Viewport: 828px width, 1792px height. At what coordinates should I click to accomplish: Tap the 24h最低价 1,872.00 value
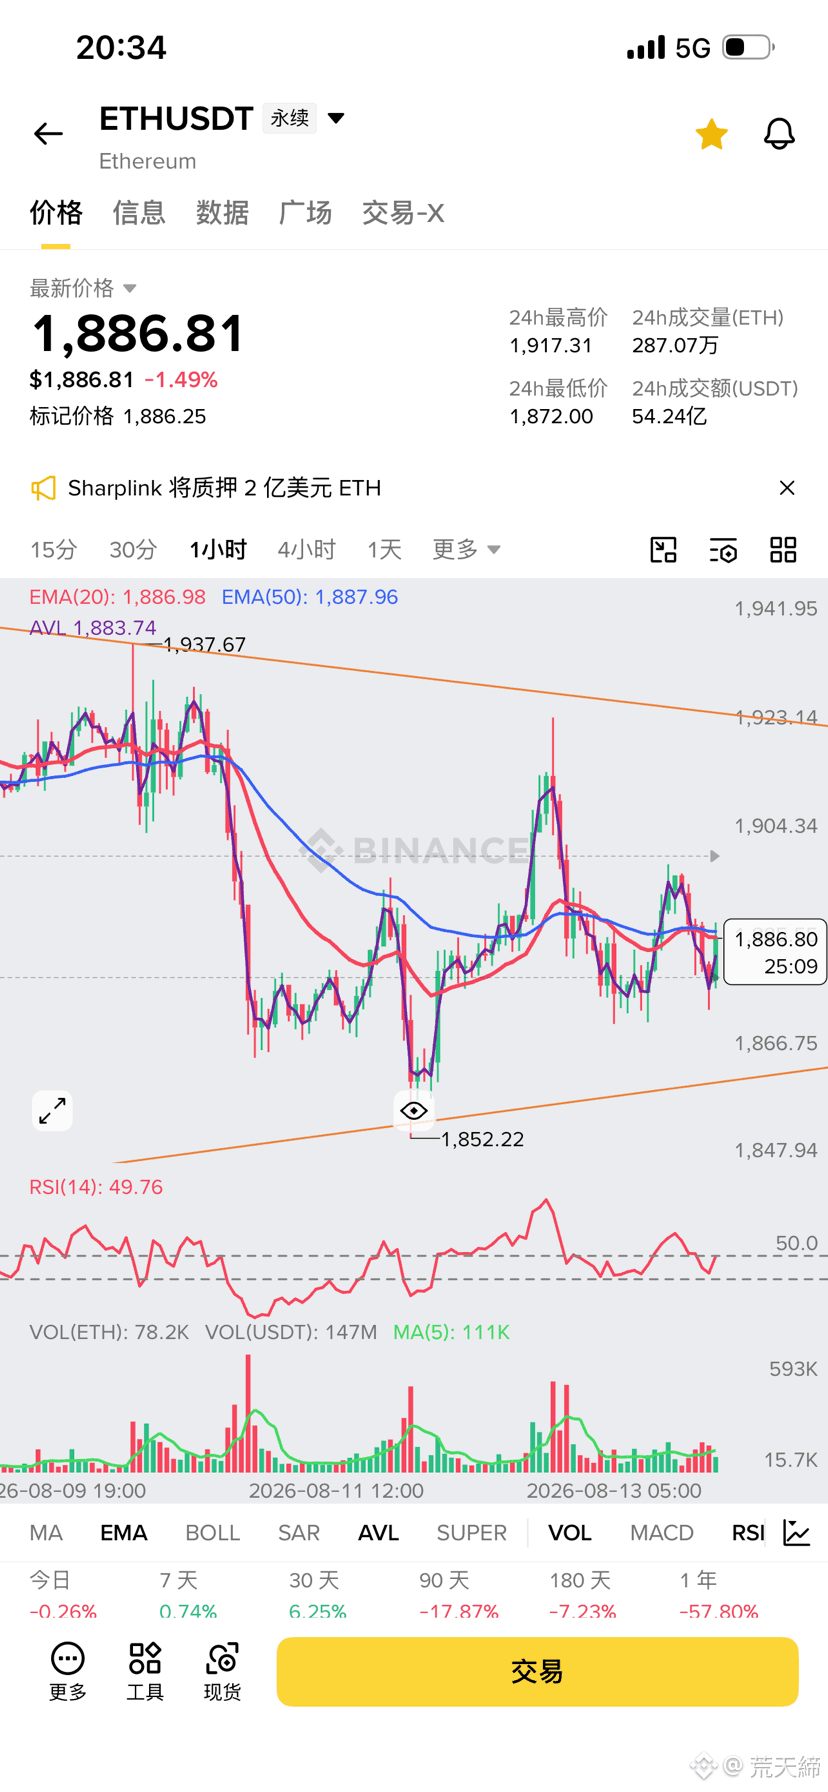551,416
